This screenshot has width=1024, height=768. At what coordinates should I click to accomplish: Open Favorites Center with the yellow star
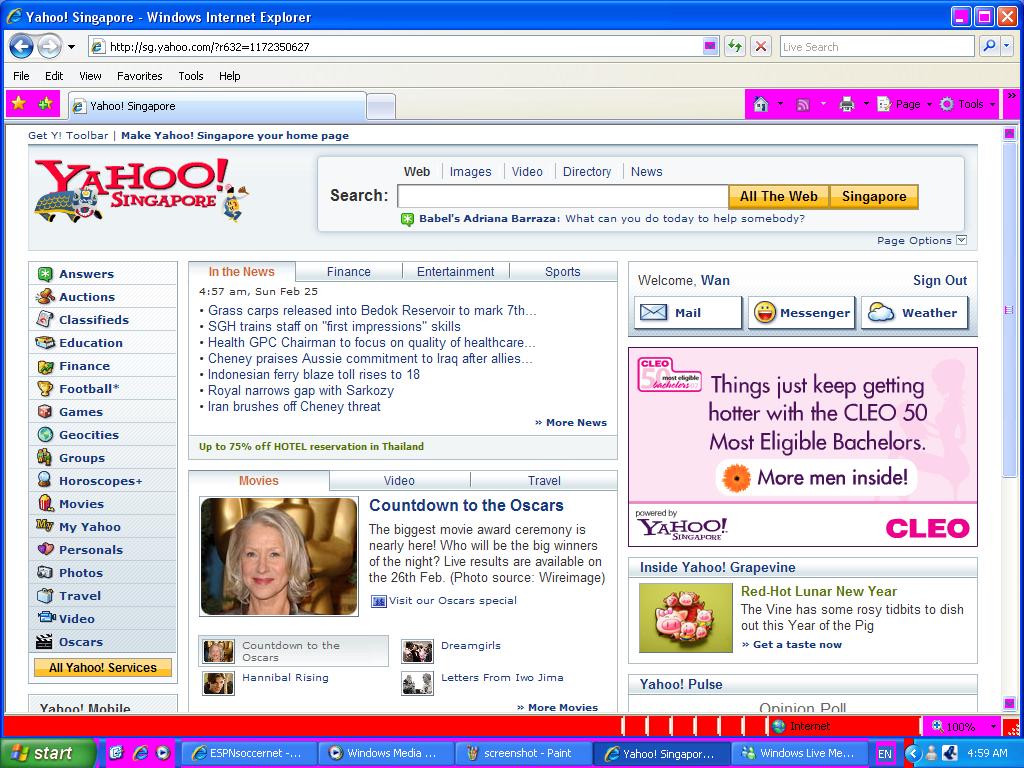coord(19,104)
